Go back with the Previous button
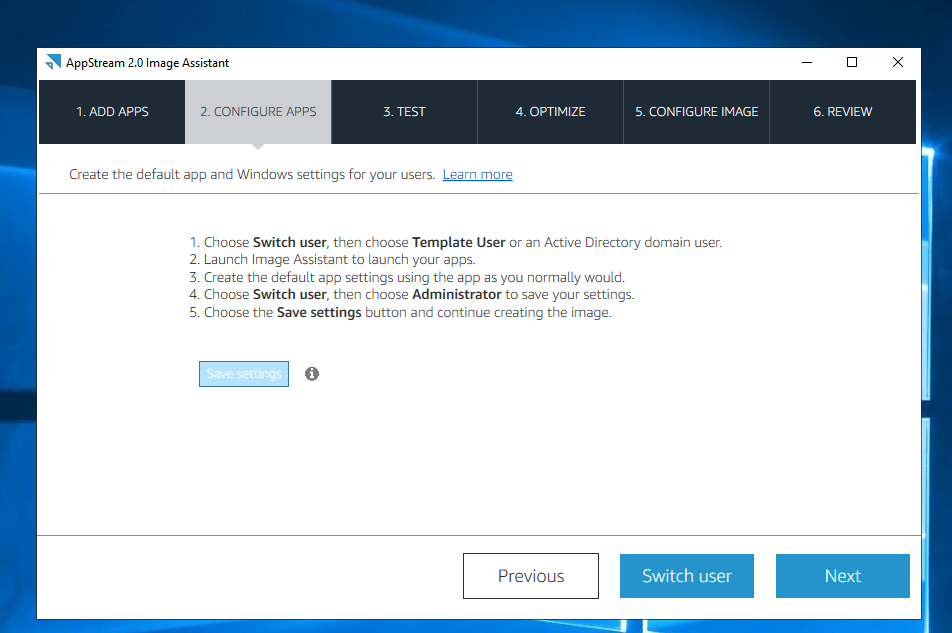The image size is (952, 633). 531,576
